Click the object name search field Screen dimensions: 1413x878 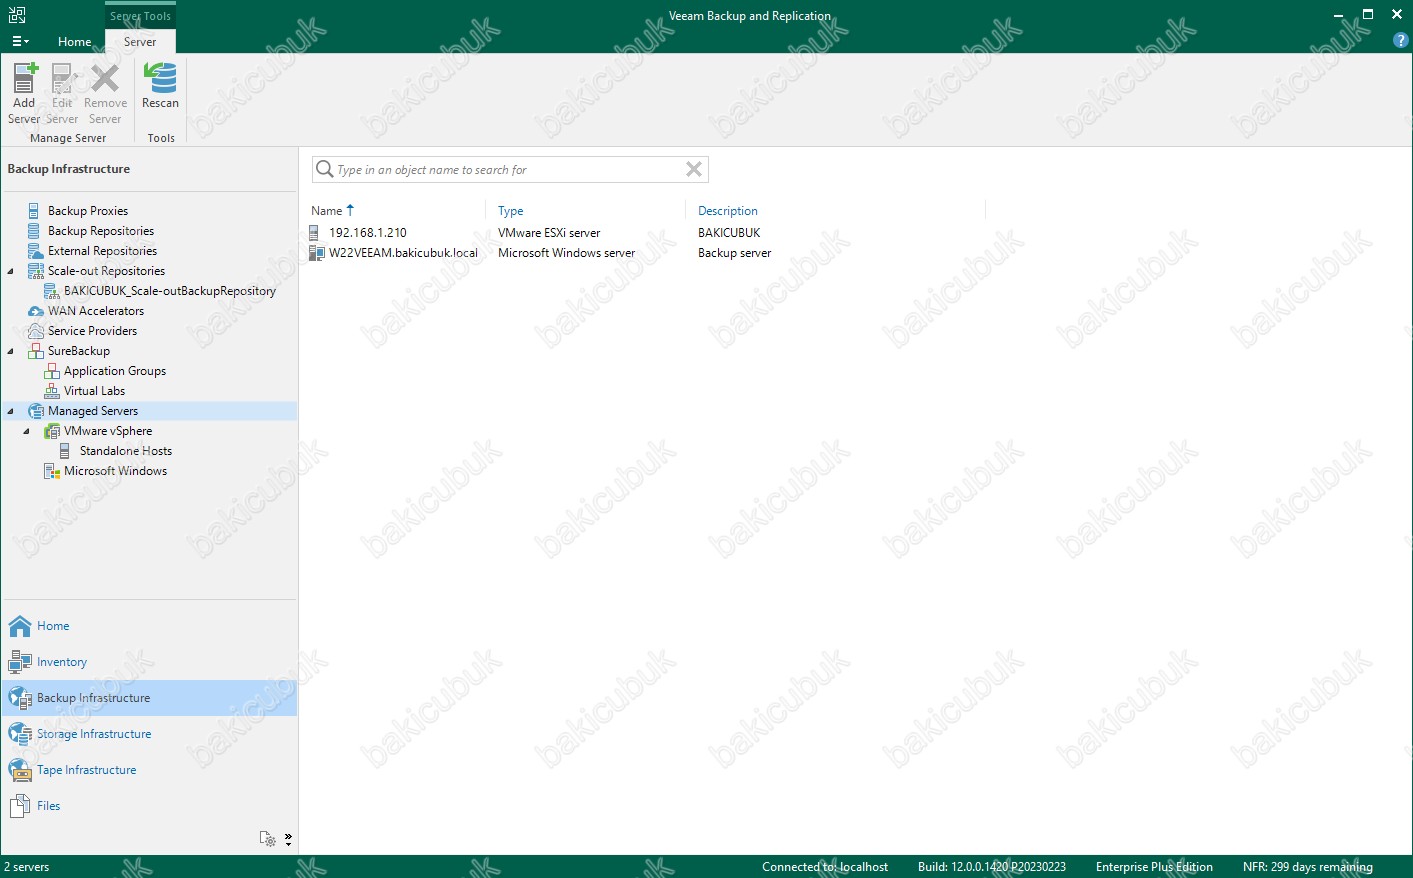click(x=510, y=170)
